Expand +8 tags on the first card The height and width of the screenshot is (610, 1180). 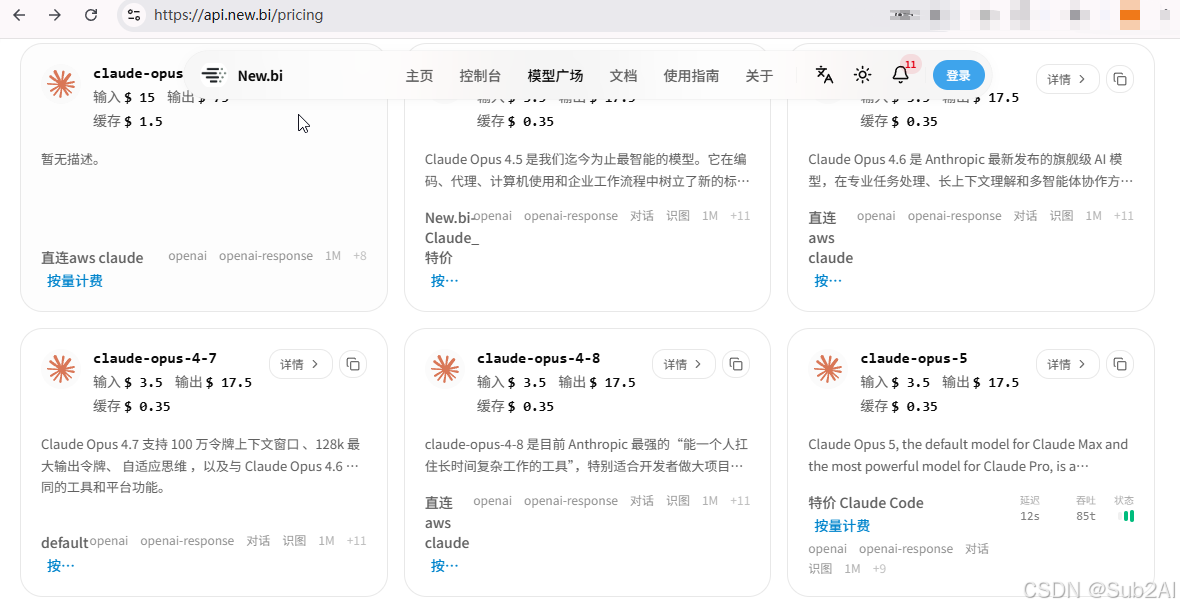click(x=360, y=256)
